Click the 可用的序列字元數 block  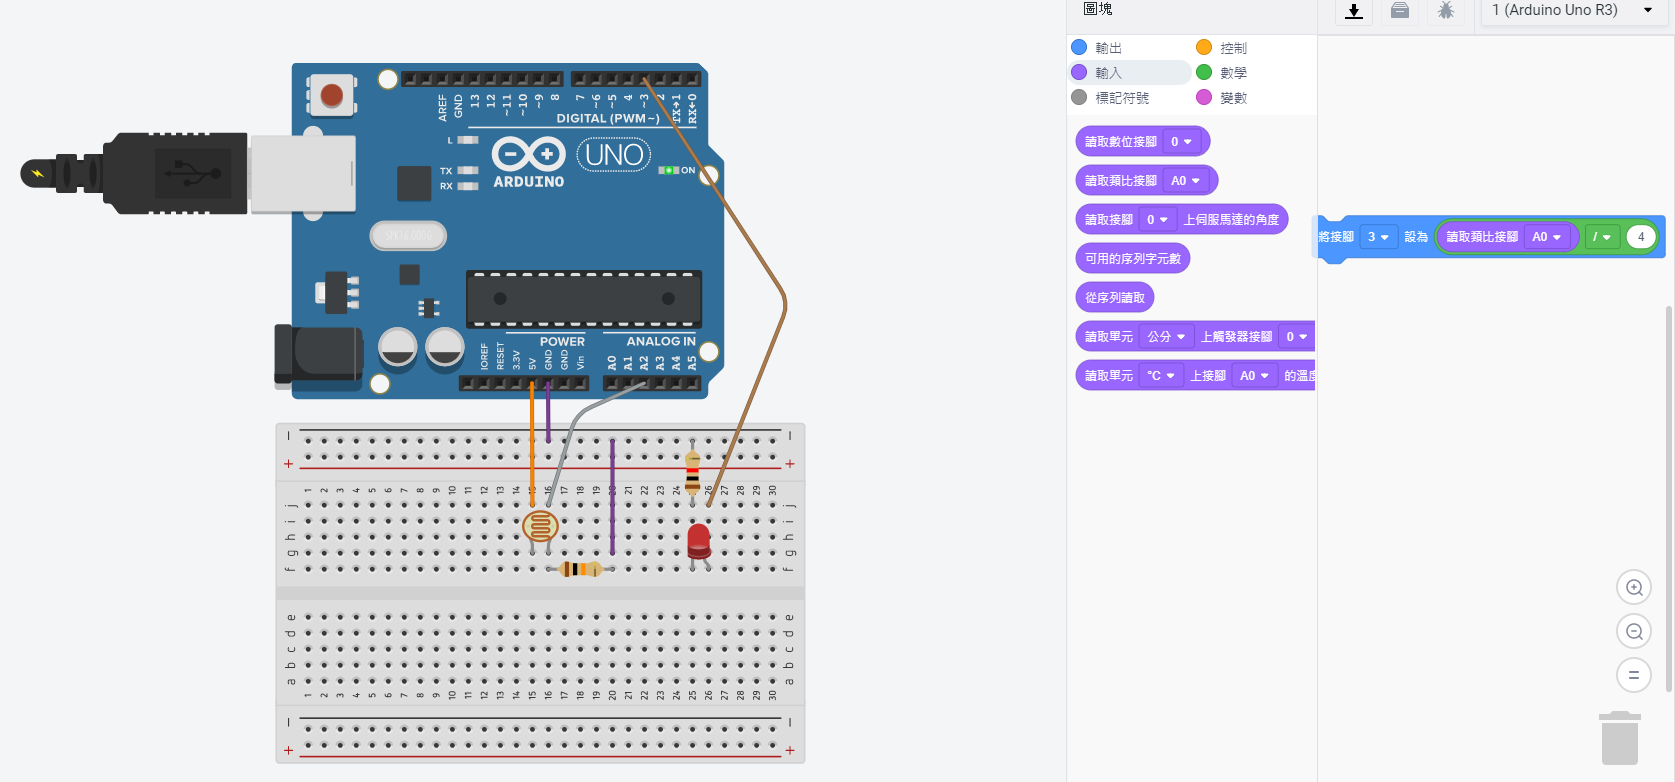pos(1133,259)
